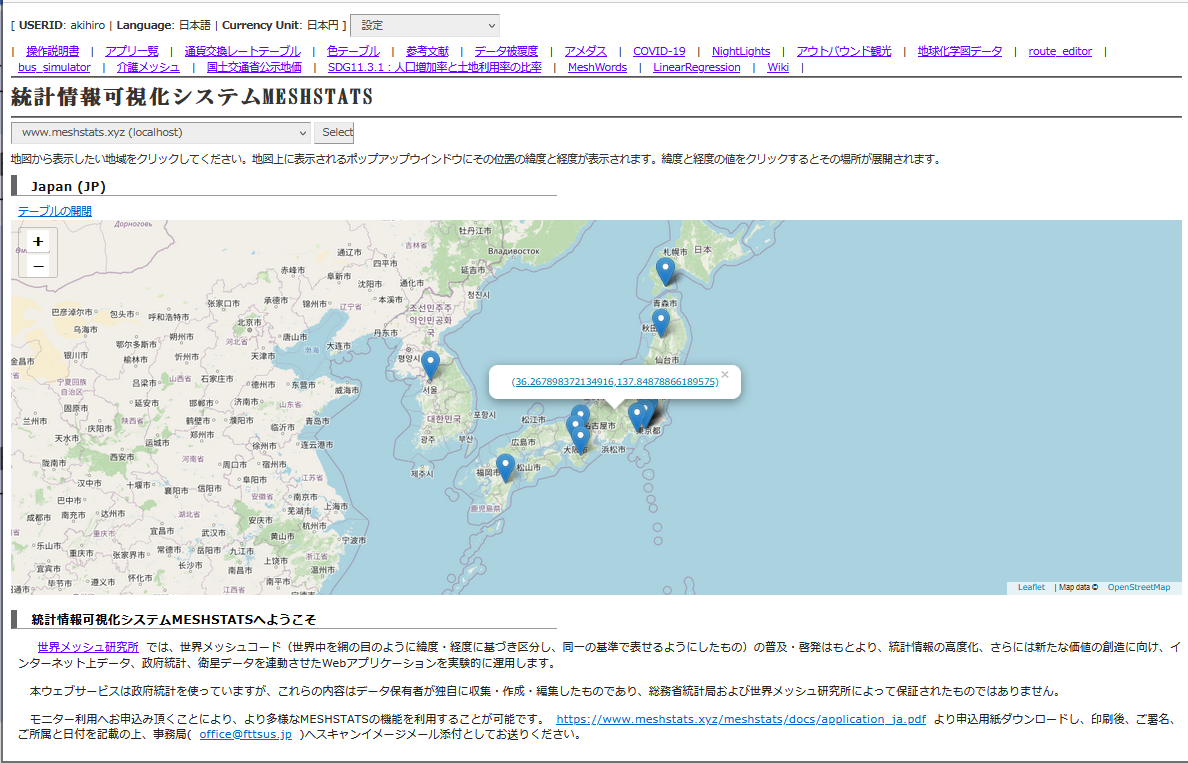
Task: Open the 世界メッシュ研究所 link
Action: [88, 647]
